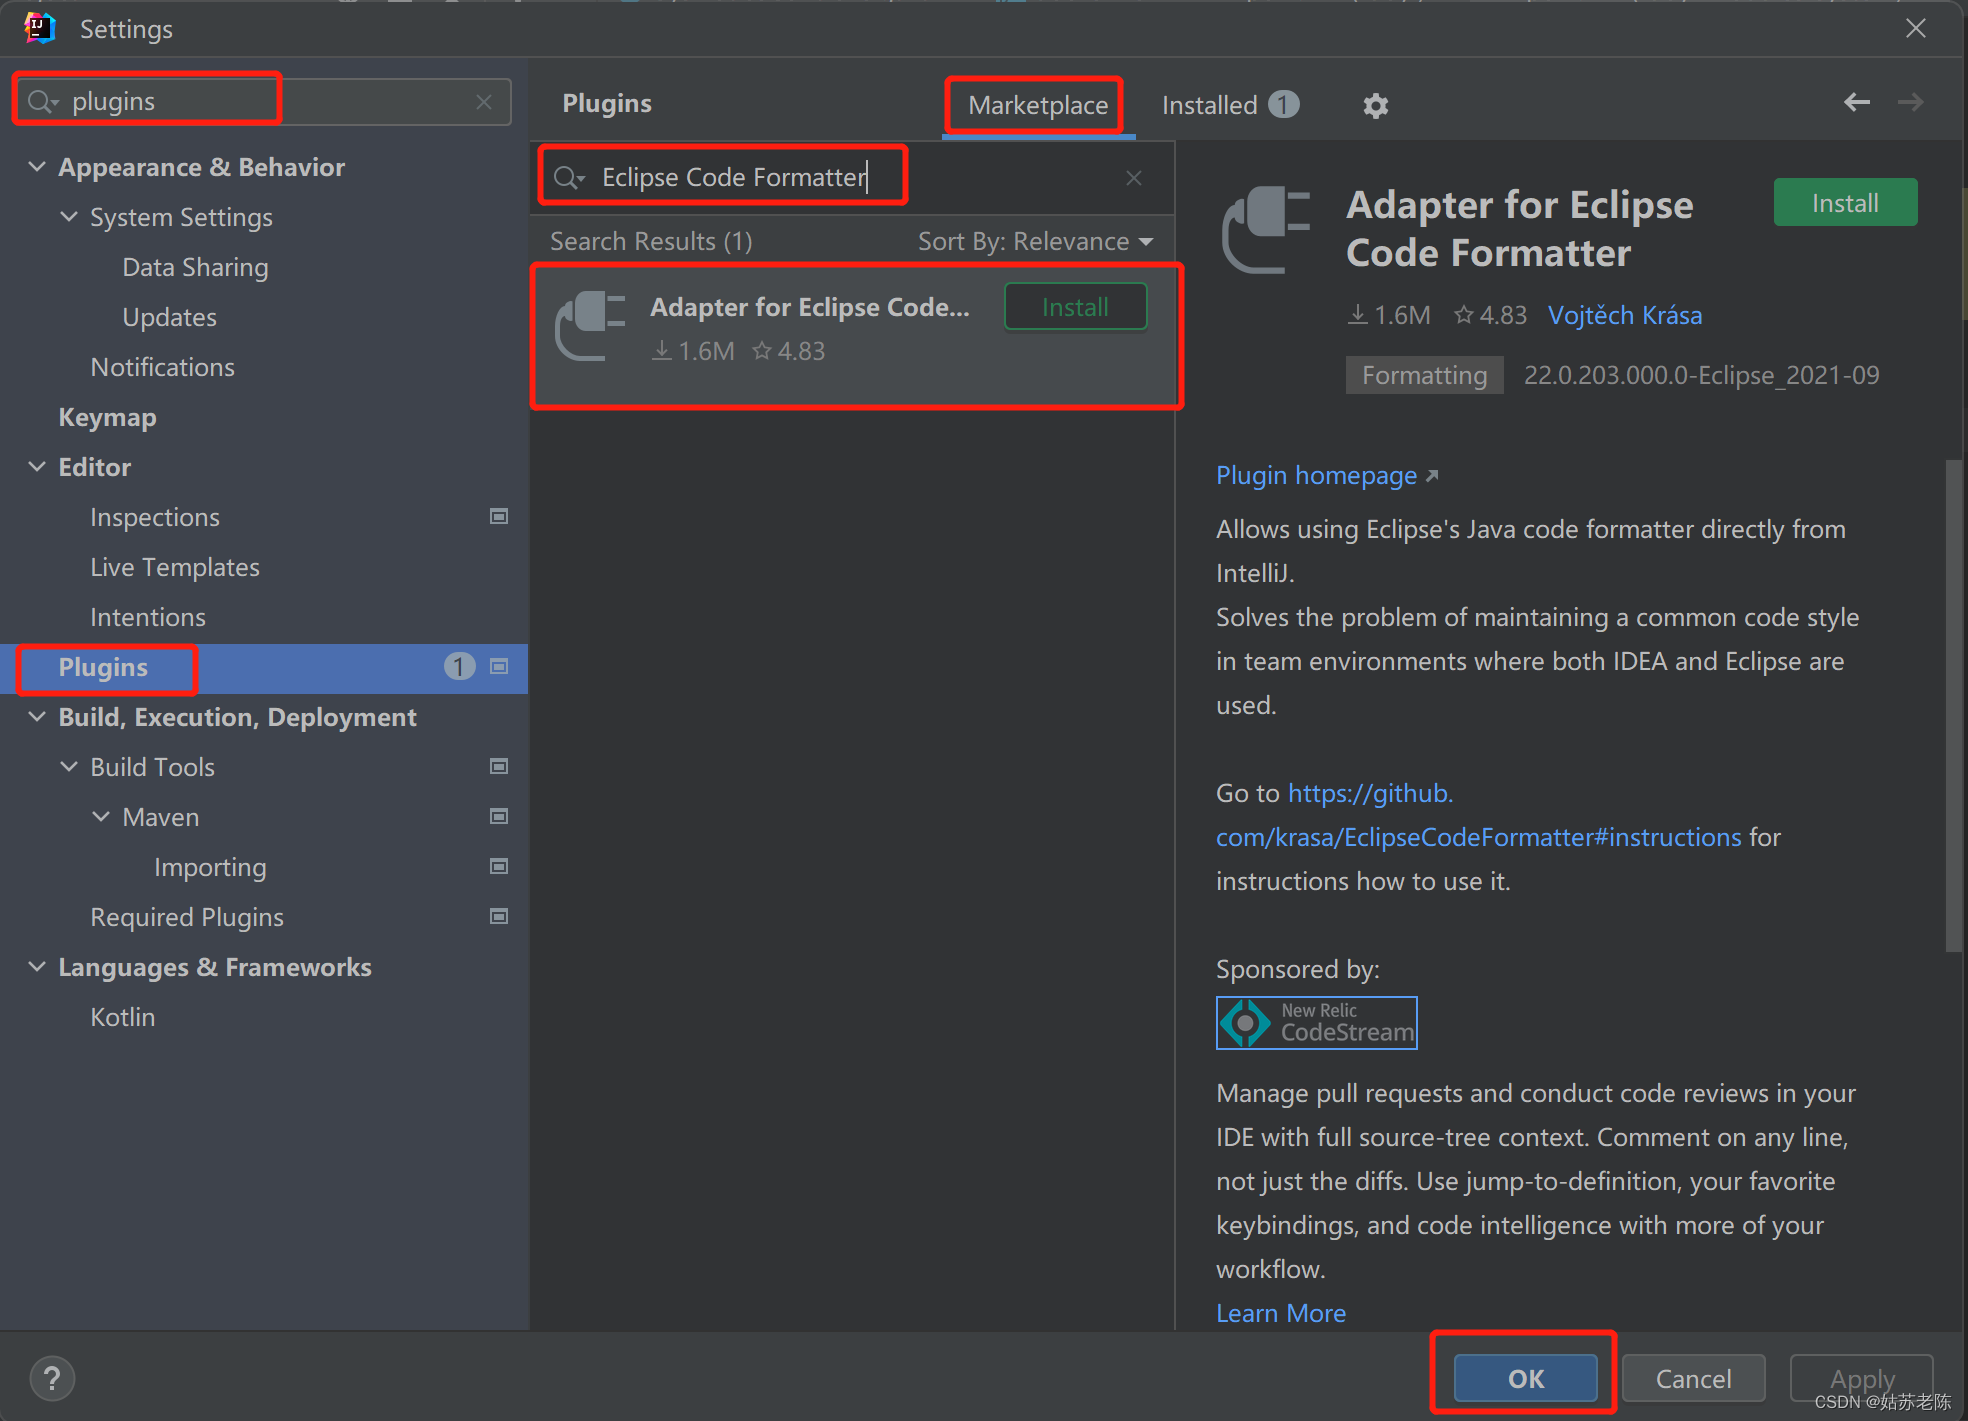Switch to the Marketplace tab

(x=1038, y=105)
